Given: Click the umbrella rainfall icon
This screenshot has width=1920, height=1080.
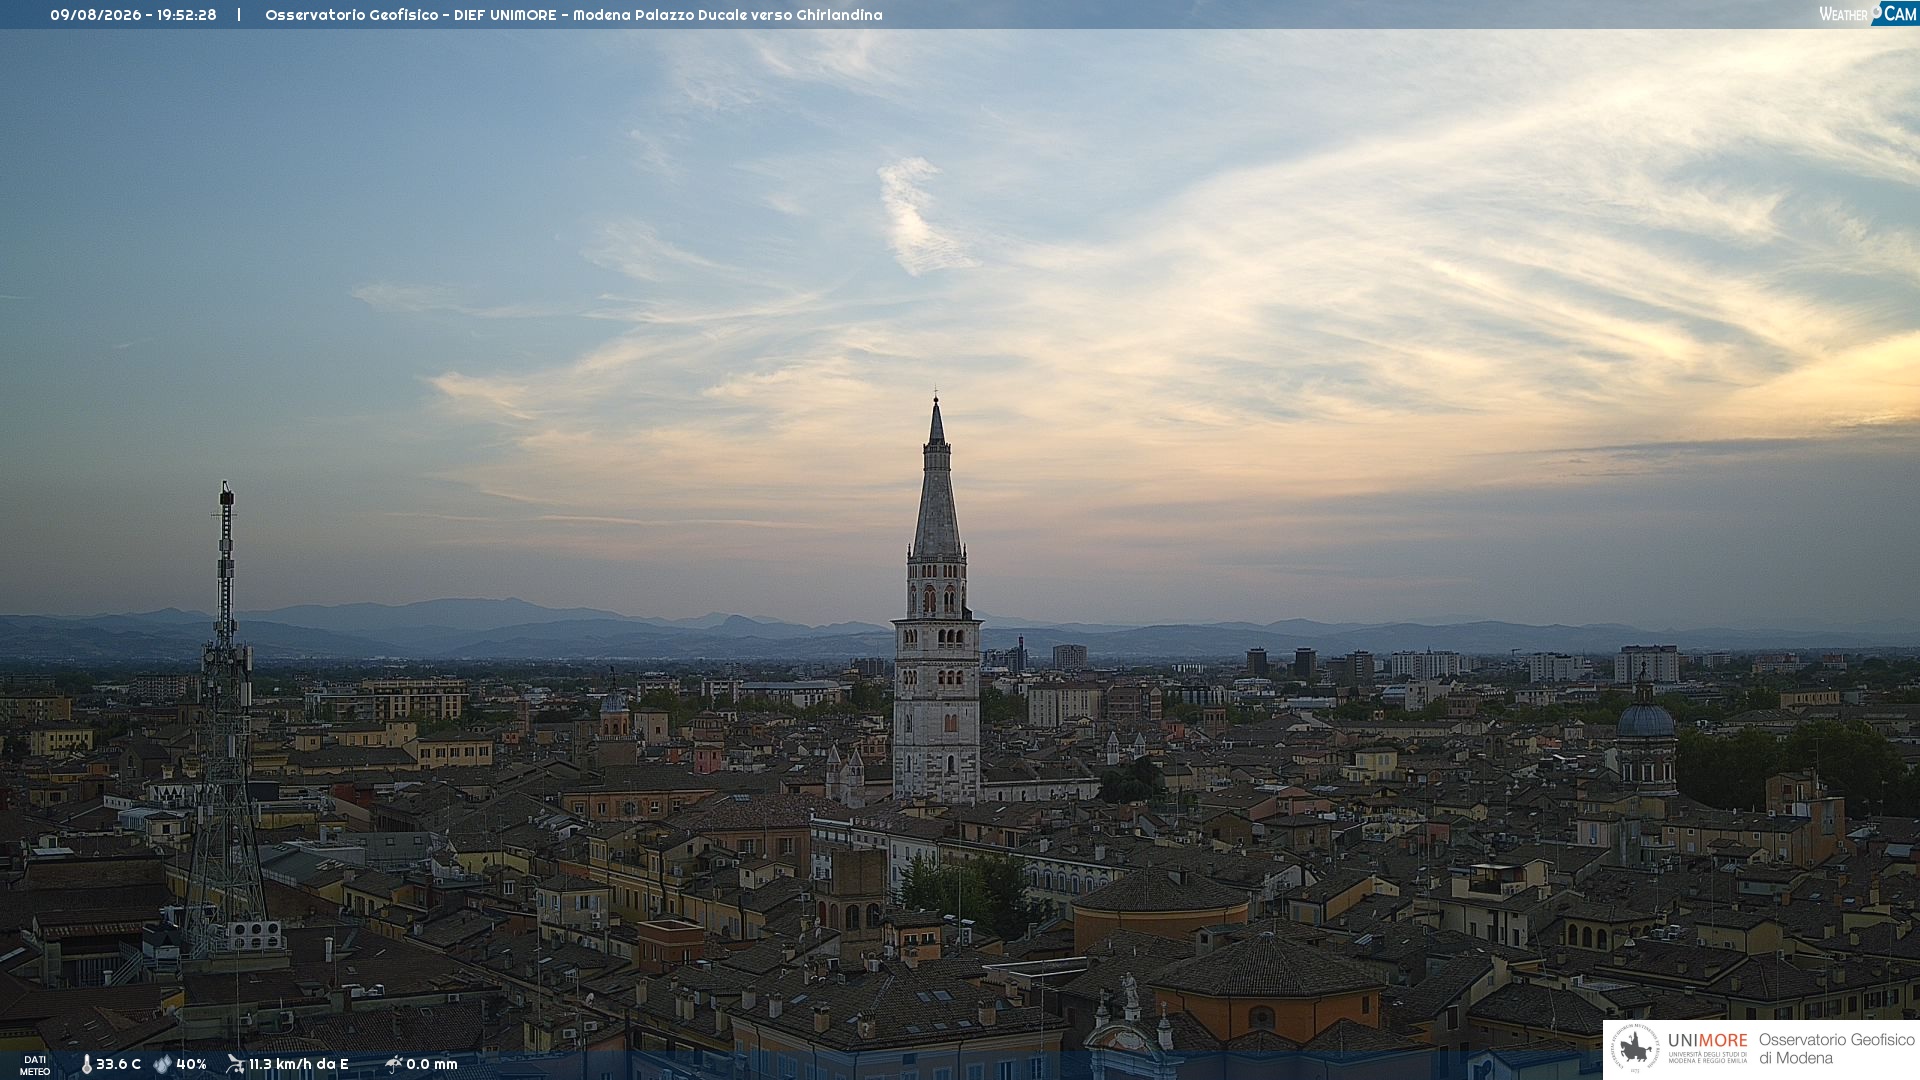Looking at the screenshot, I should coord(393,1064).
